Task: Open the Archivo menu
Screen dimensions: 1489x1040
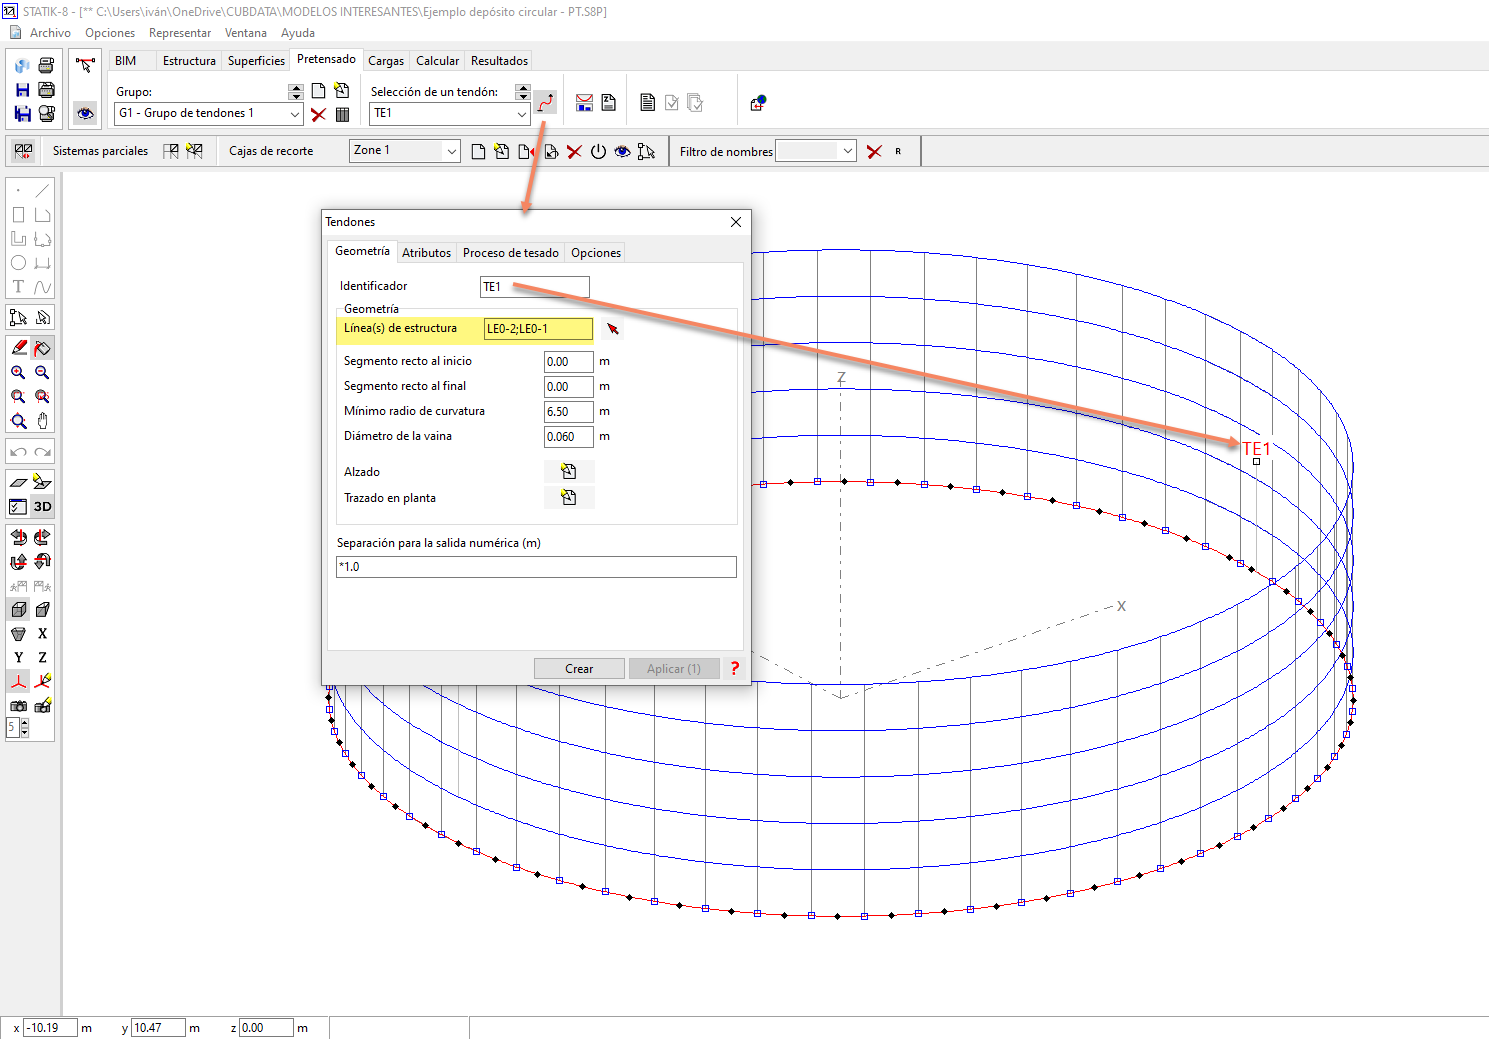Action: tap(50, 33)
